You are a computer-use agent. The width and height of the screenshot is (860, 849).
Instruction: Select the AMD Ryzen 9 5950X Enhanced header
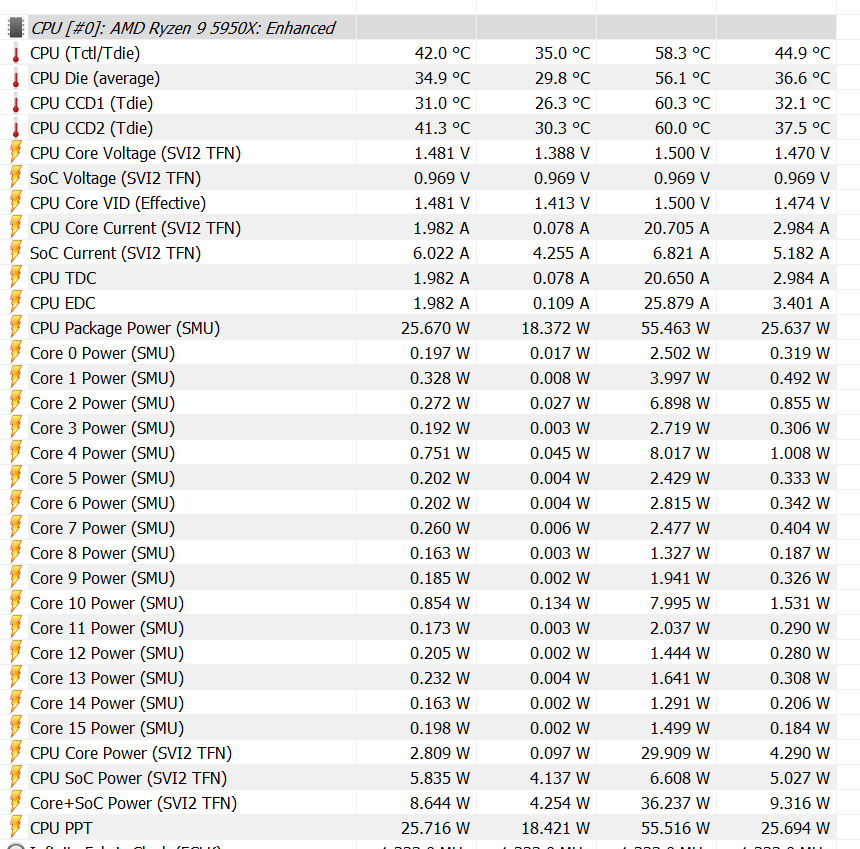click(183, 28)
